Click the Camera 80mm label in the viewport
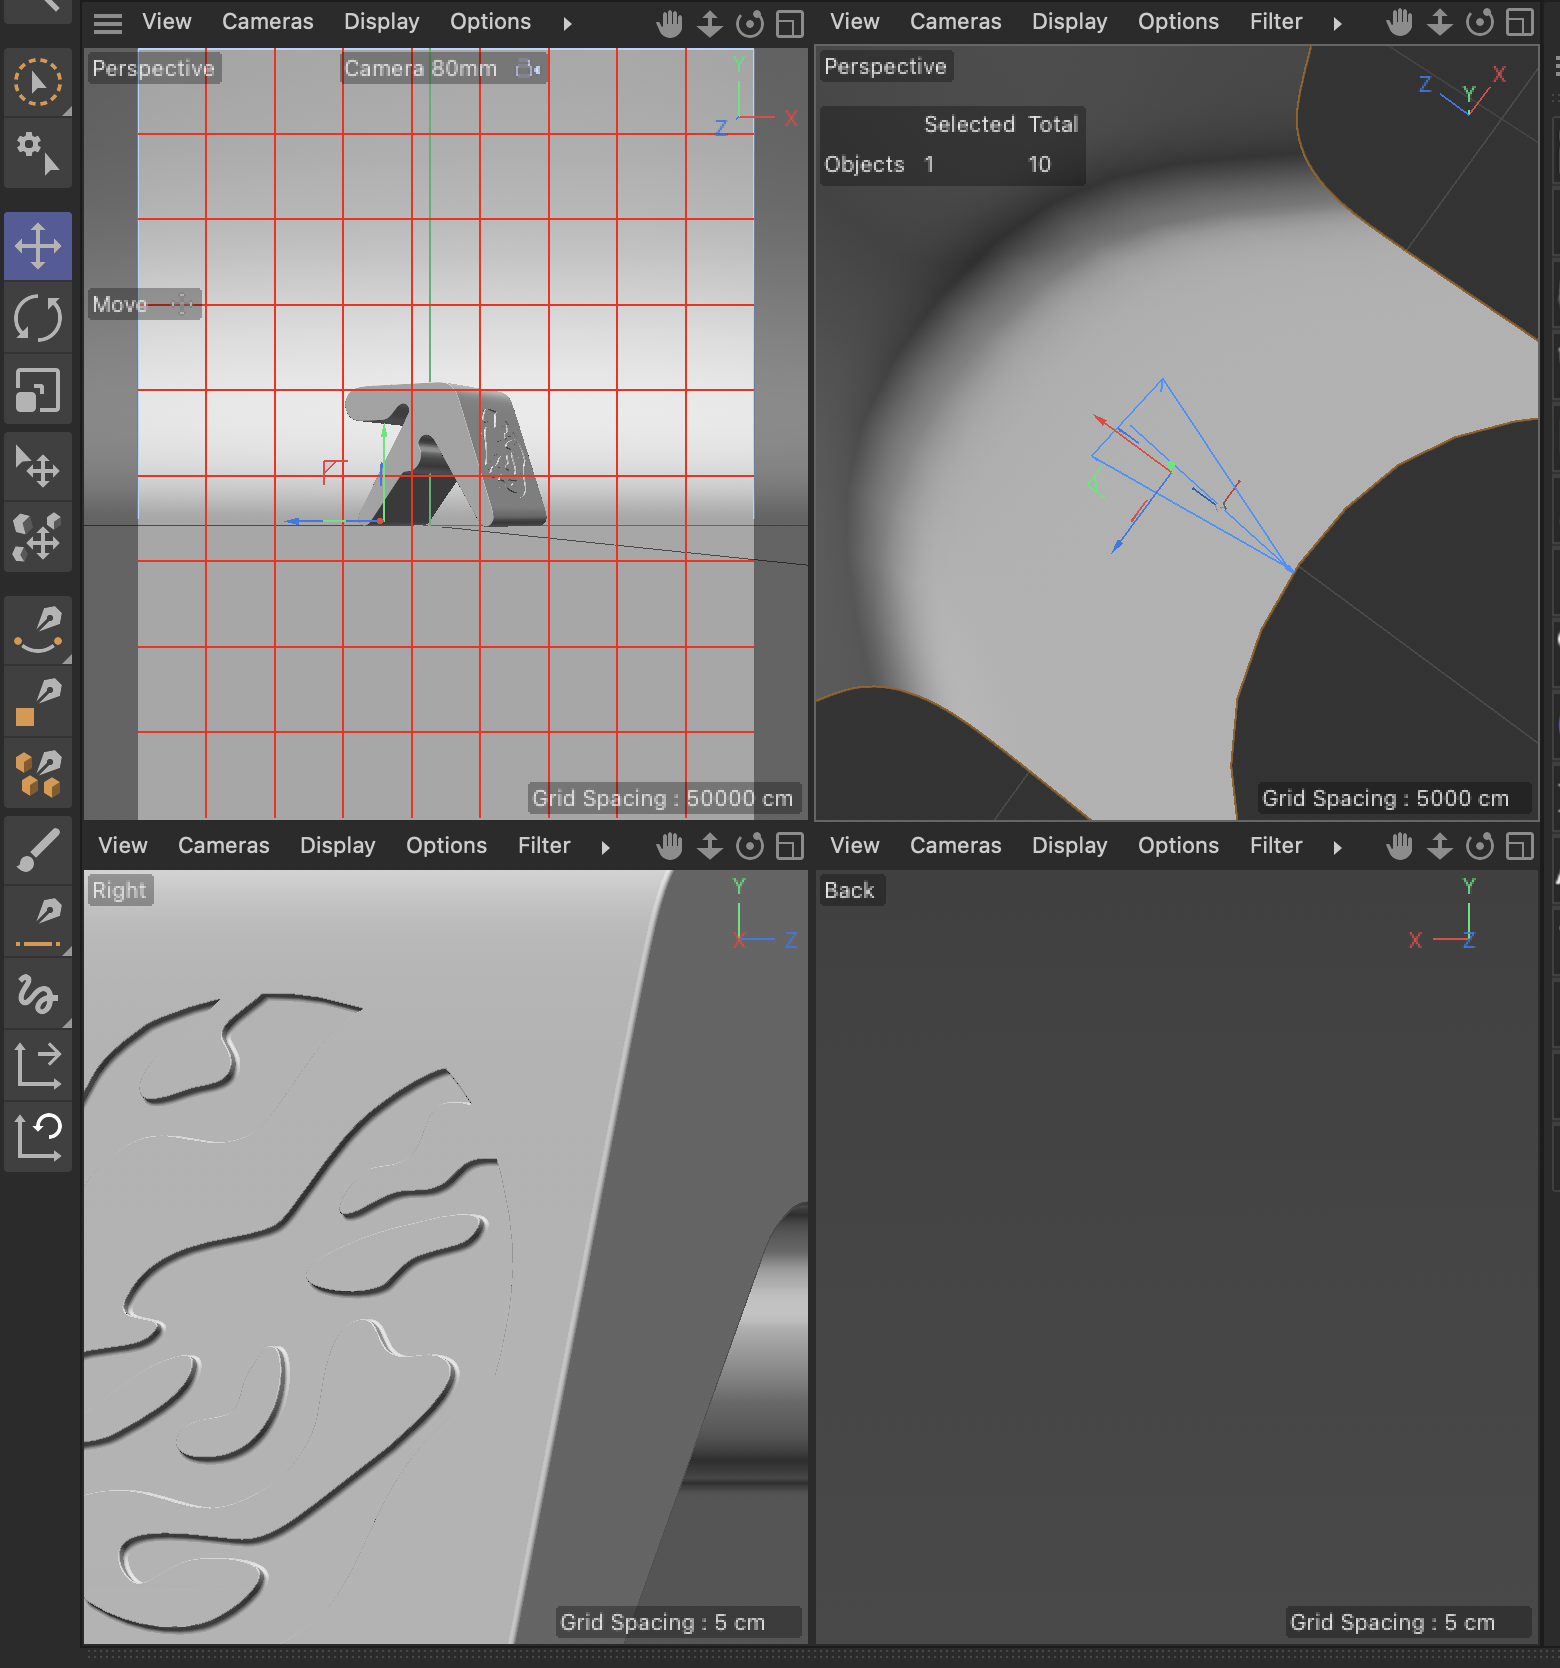The height and width of the screenshot is (1668, 1560). 420,68
